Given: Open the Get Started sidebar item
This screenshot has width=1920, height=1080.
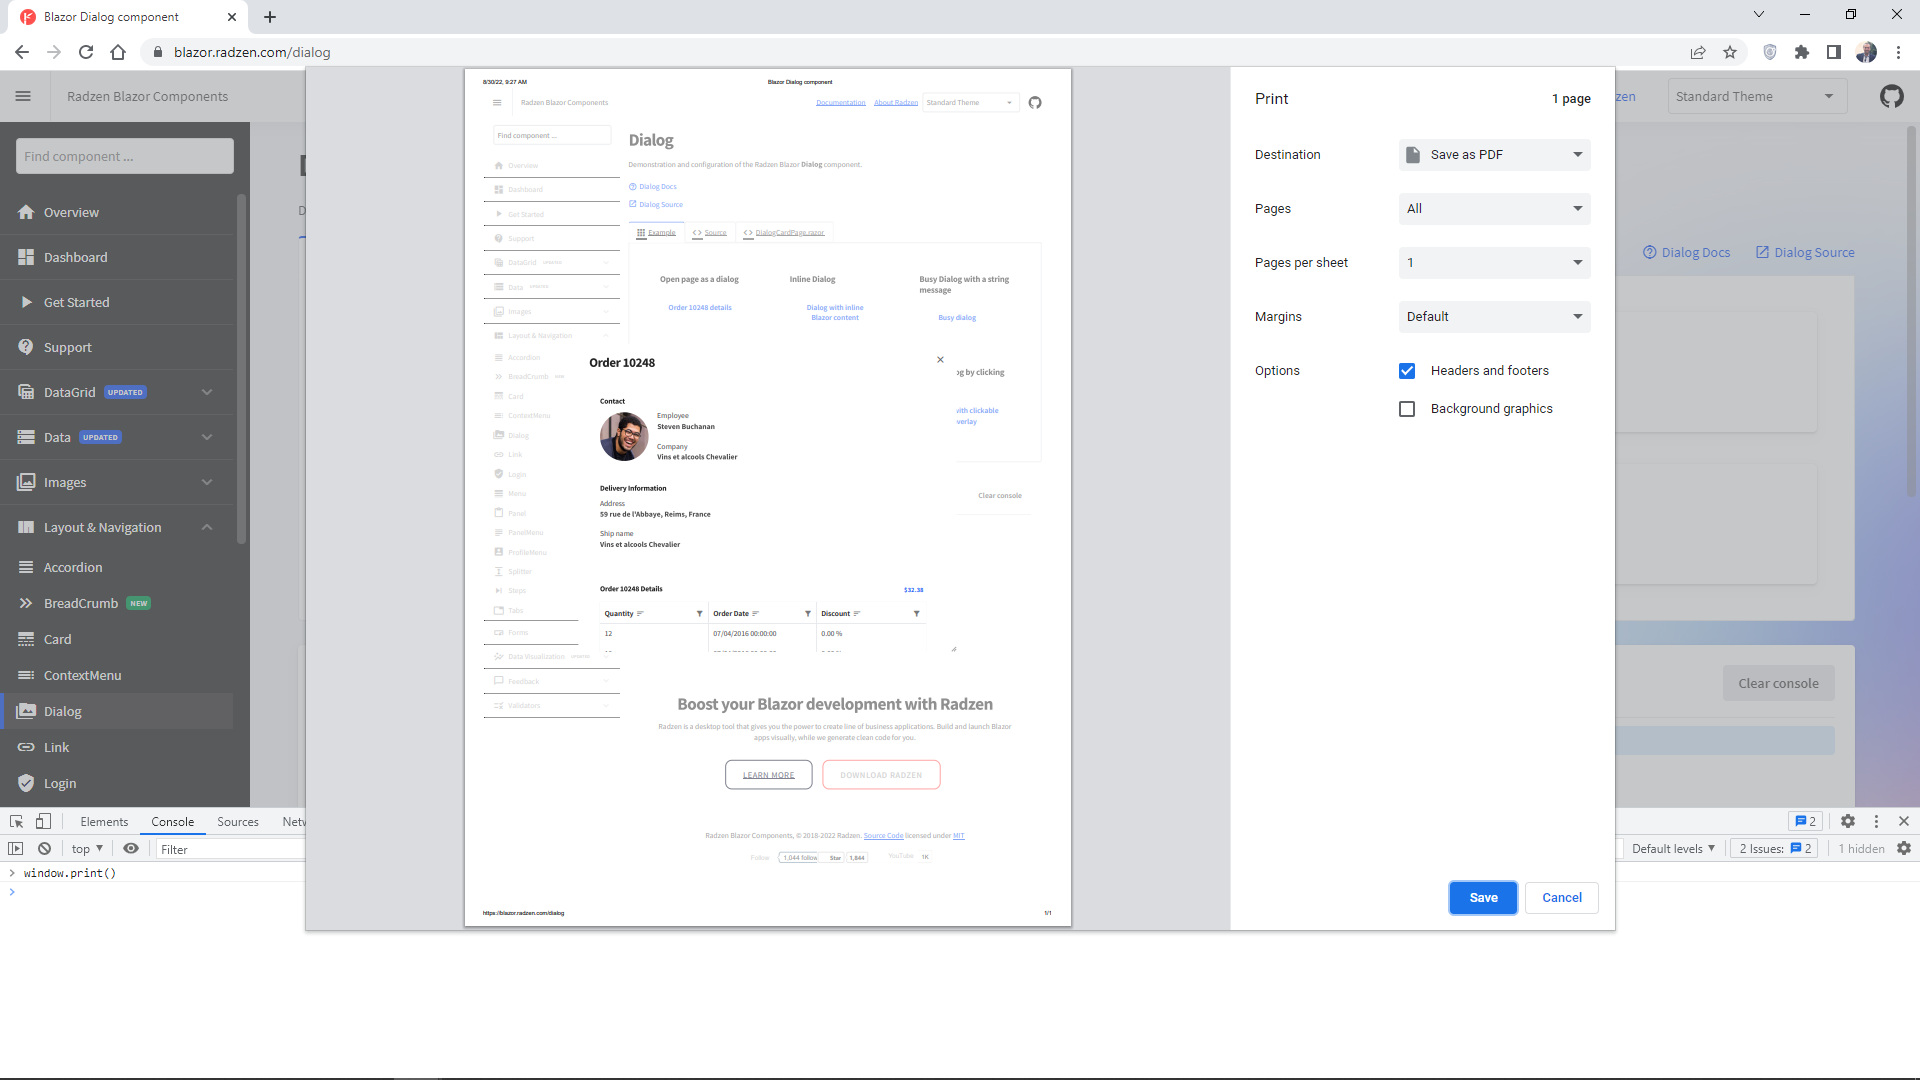Looking at the screenshot, I should pyautogui.click(x=117, y=302).
